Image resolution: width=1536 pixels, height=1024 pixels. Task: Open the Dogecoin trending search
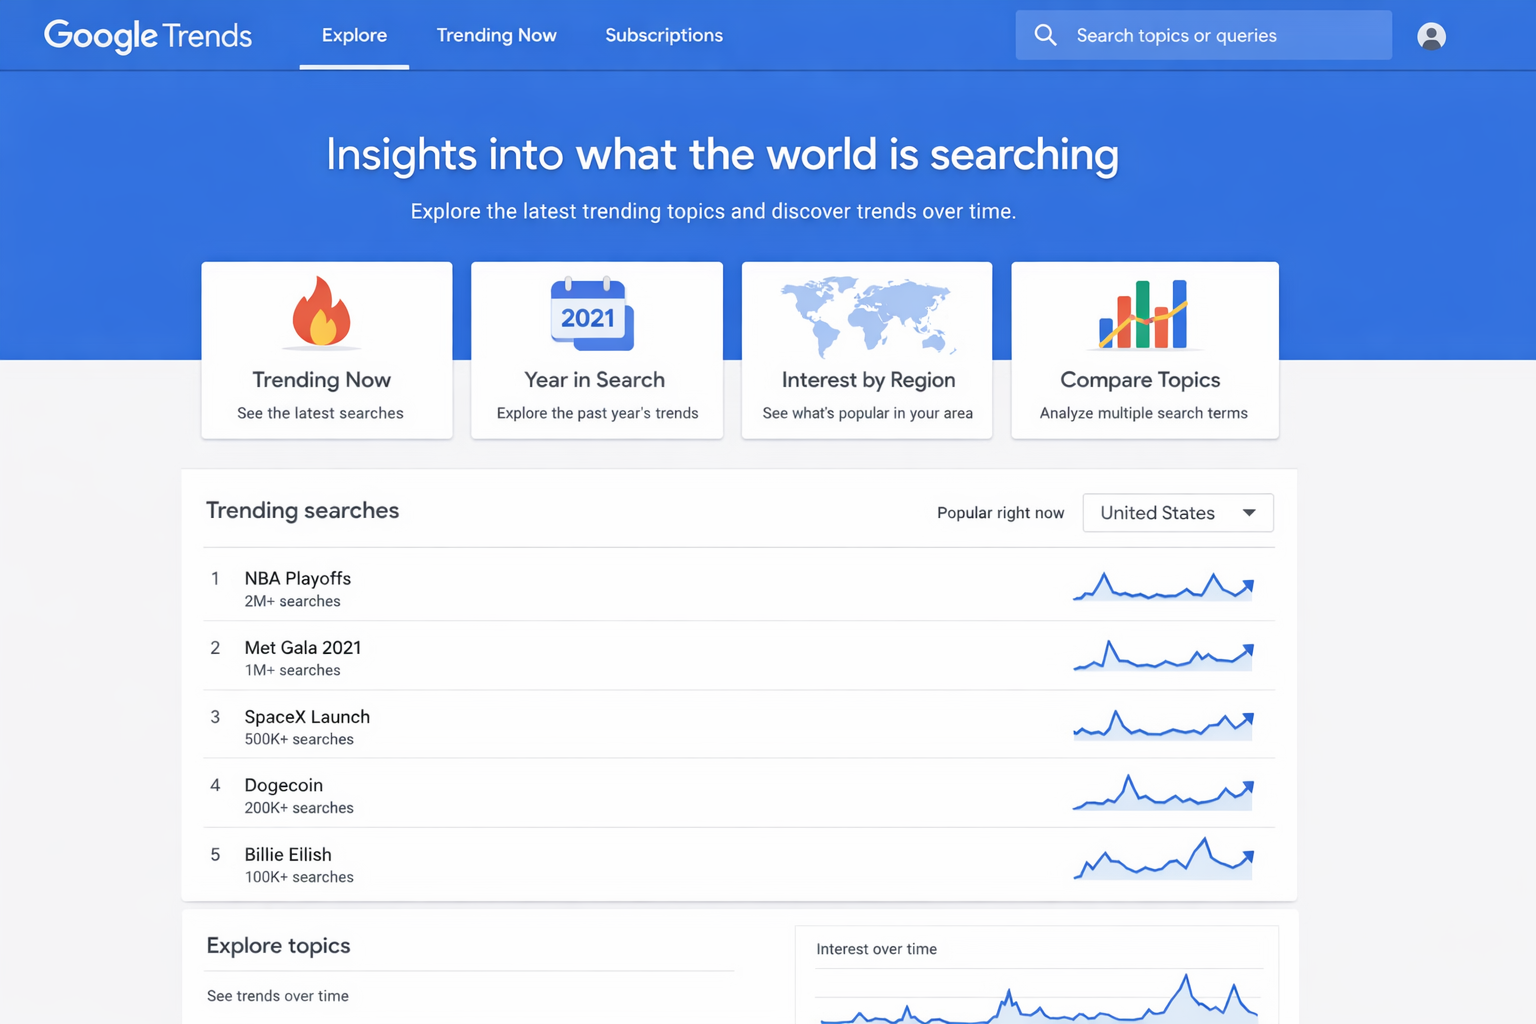(284, 786)
